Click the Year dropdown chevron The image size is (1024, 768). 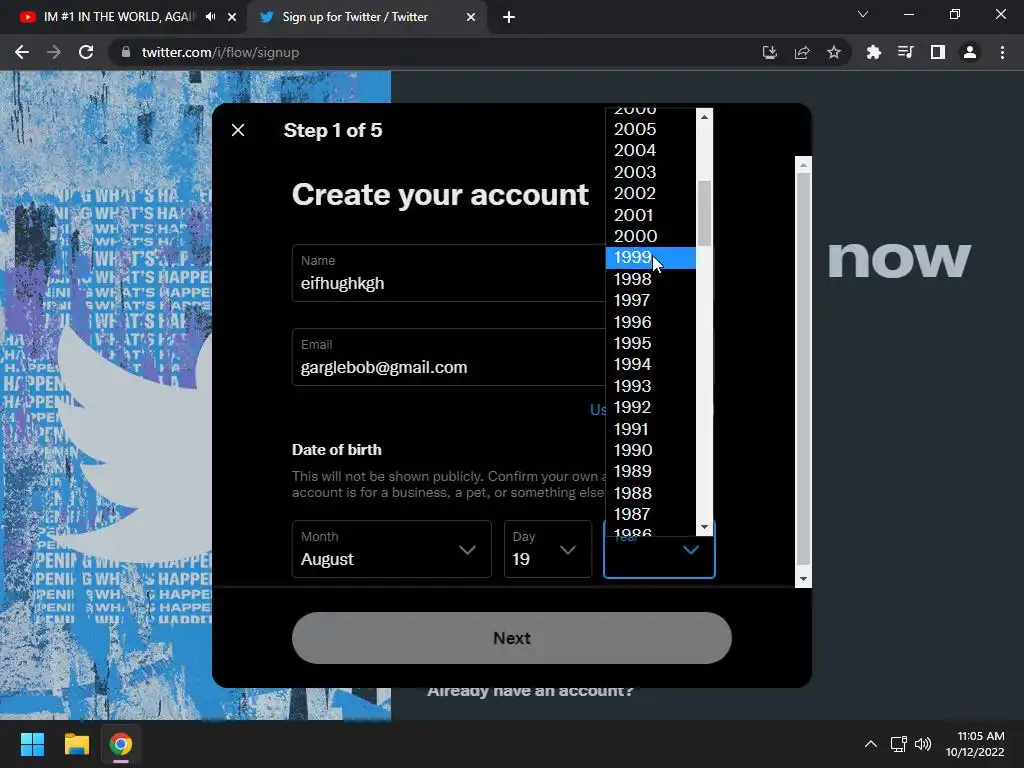691,550
